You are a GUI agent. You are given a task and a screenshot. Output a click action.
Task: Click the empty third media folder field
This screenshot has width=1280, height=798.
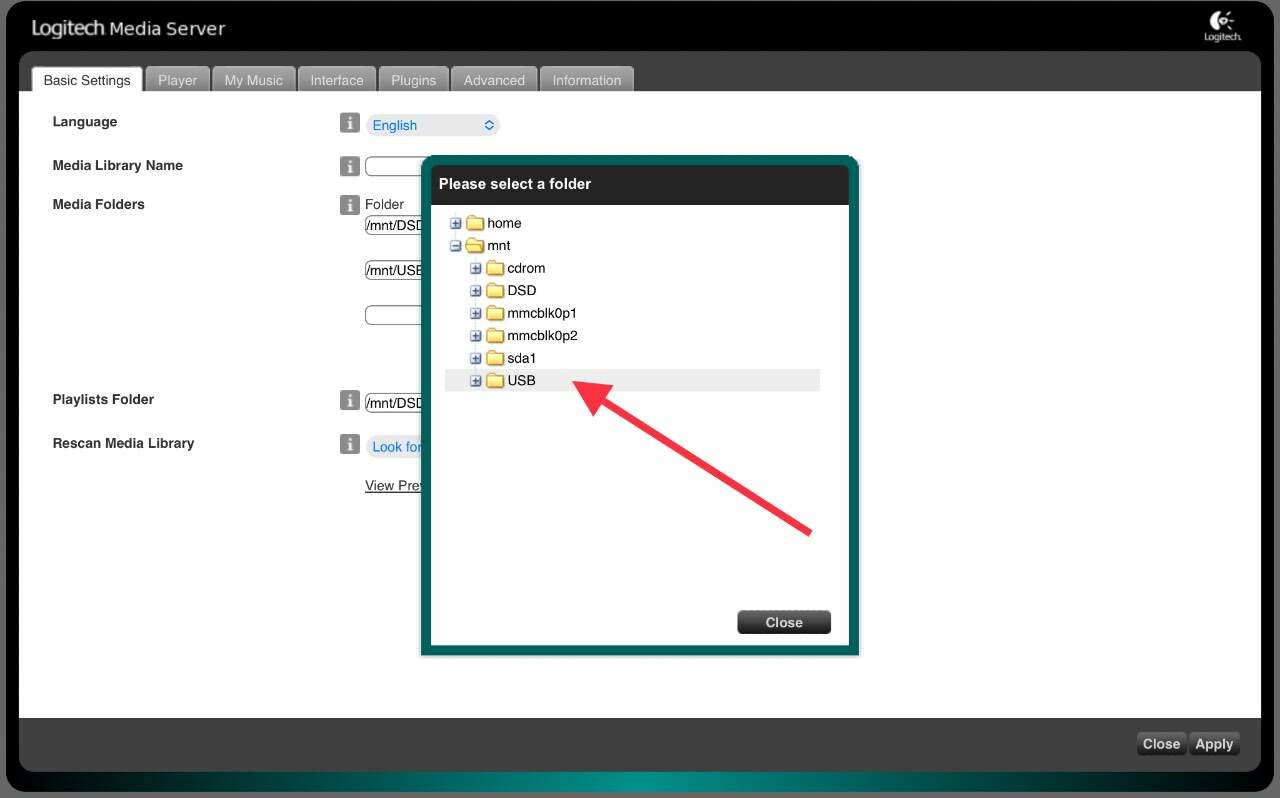click(x=394, y=315)
